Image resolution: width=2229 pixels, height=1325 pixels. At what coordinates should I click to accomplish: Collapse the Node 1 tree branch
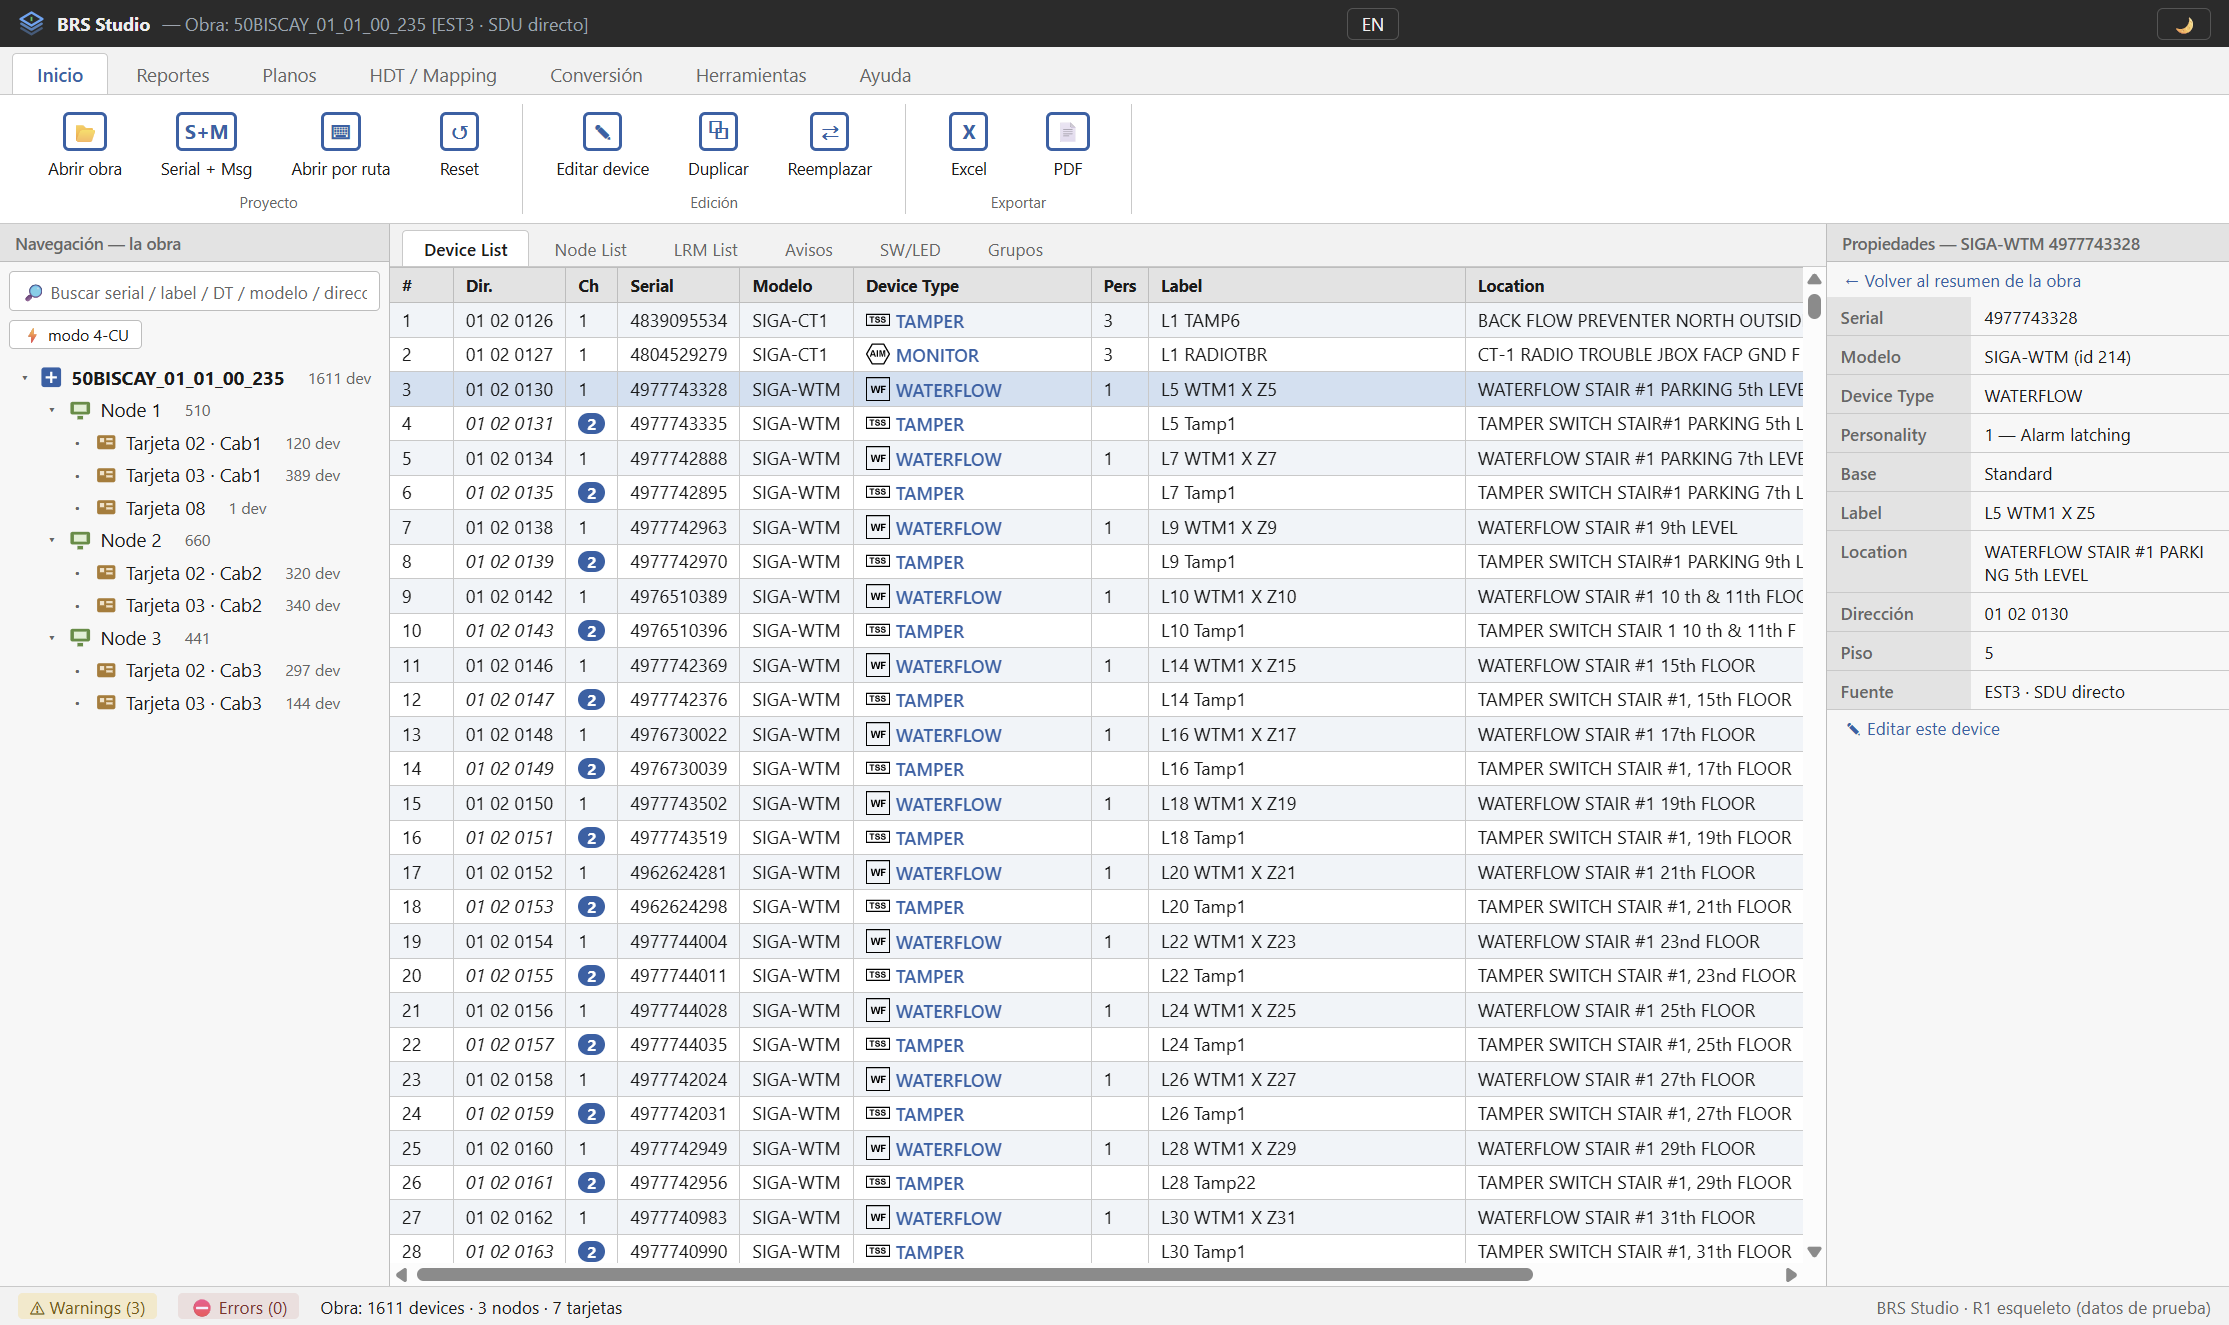(x=52, y=410)
